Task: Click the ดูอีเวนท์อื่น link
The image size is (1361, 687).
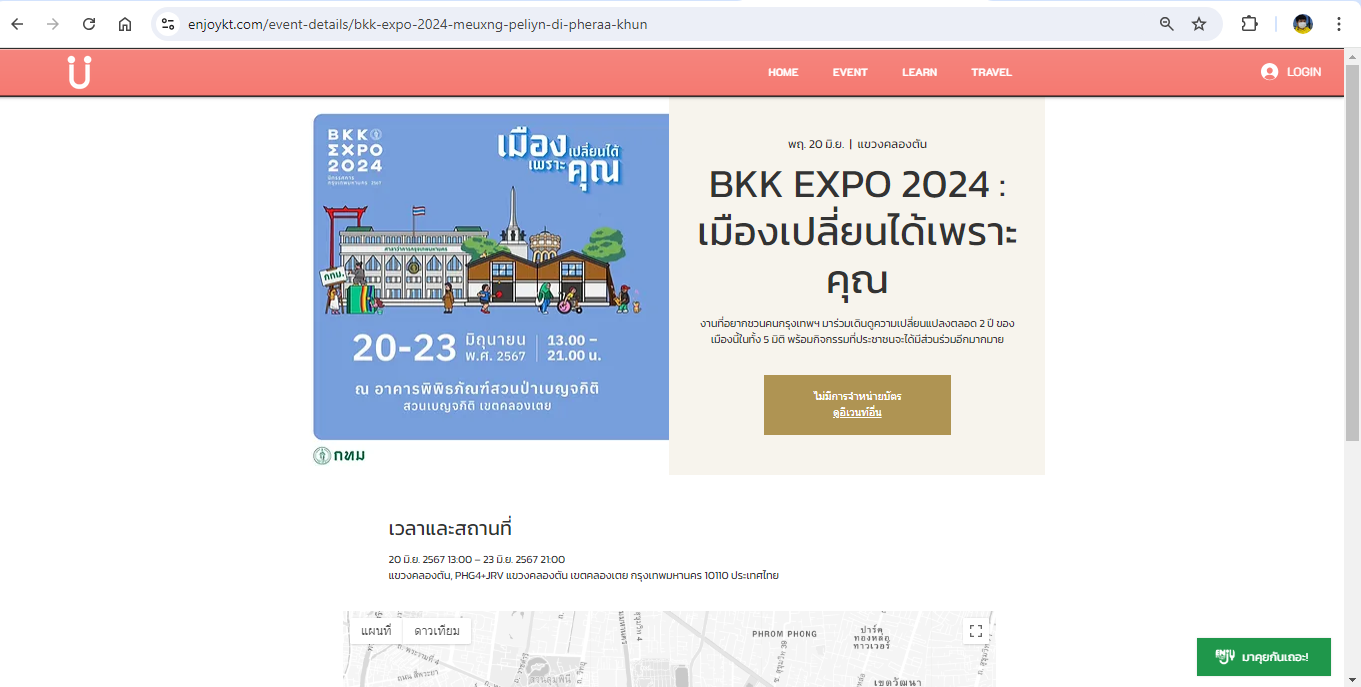Action: tap(857, 412)
